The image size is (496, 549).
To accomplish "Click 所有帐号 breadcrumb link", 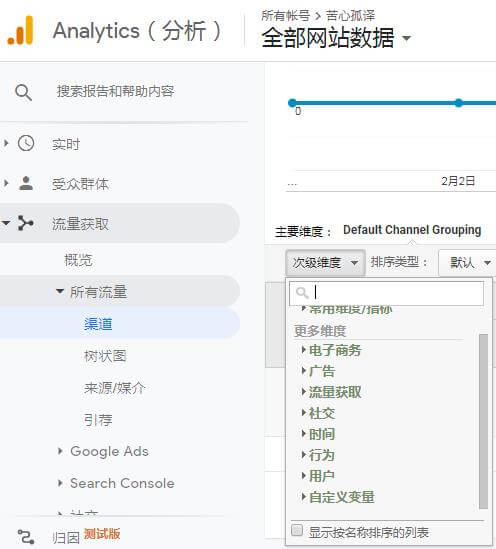I will tap(285, 16).
